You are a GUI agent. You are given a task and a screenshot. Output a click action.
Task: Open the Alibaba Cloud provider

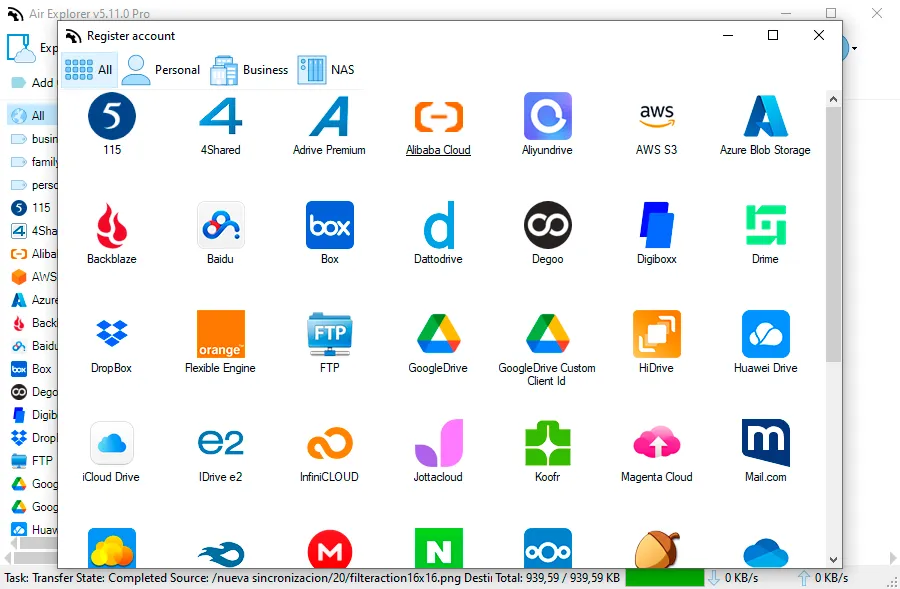click(x=439, y=117)
